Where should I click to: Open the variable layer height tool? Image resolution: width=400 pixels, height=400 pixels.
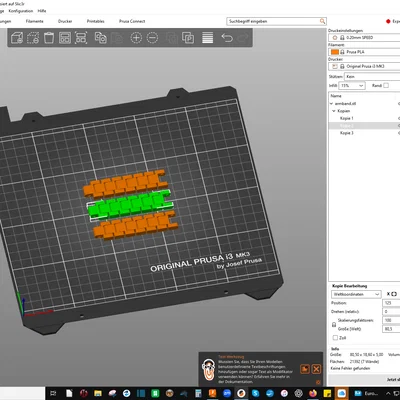(207, 38)
